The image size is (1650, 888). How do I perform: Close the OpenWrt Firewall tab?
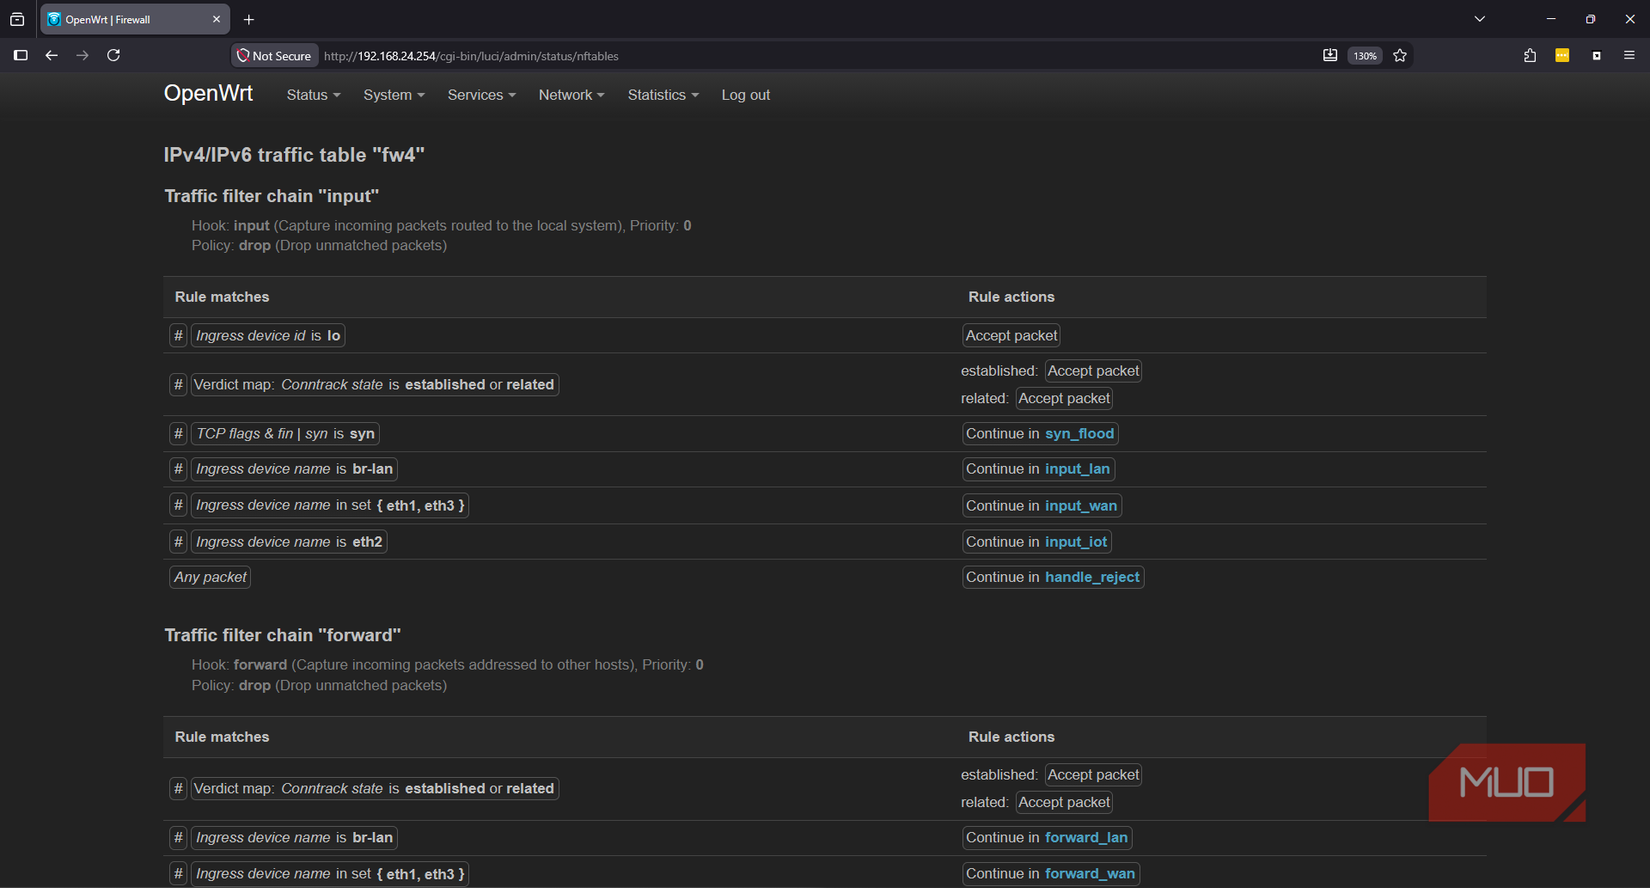[216, 19]
